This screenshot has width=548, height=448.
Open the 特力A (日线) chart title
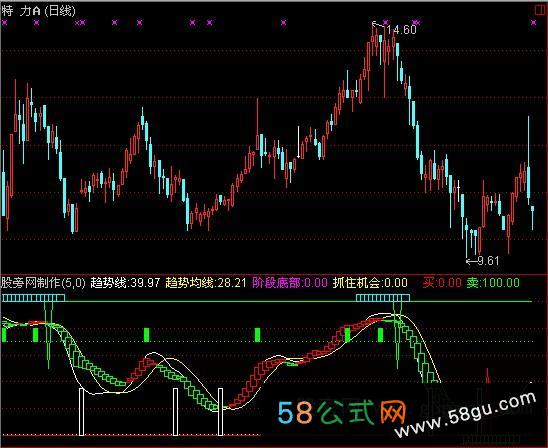(38, 11)
